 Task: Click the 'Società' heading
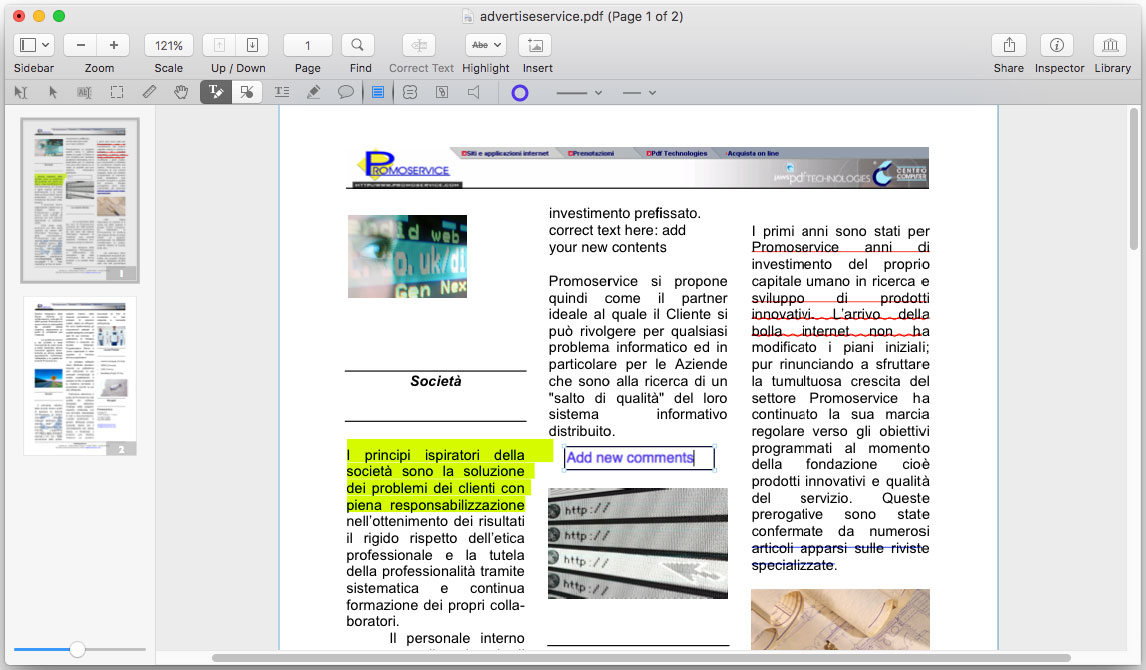pyautogui.click(x=436, y=381)
